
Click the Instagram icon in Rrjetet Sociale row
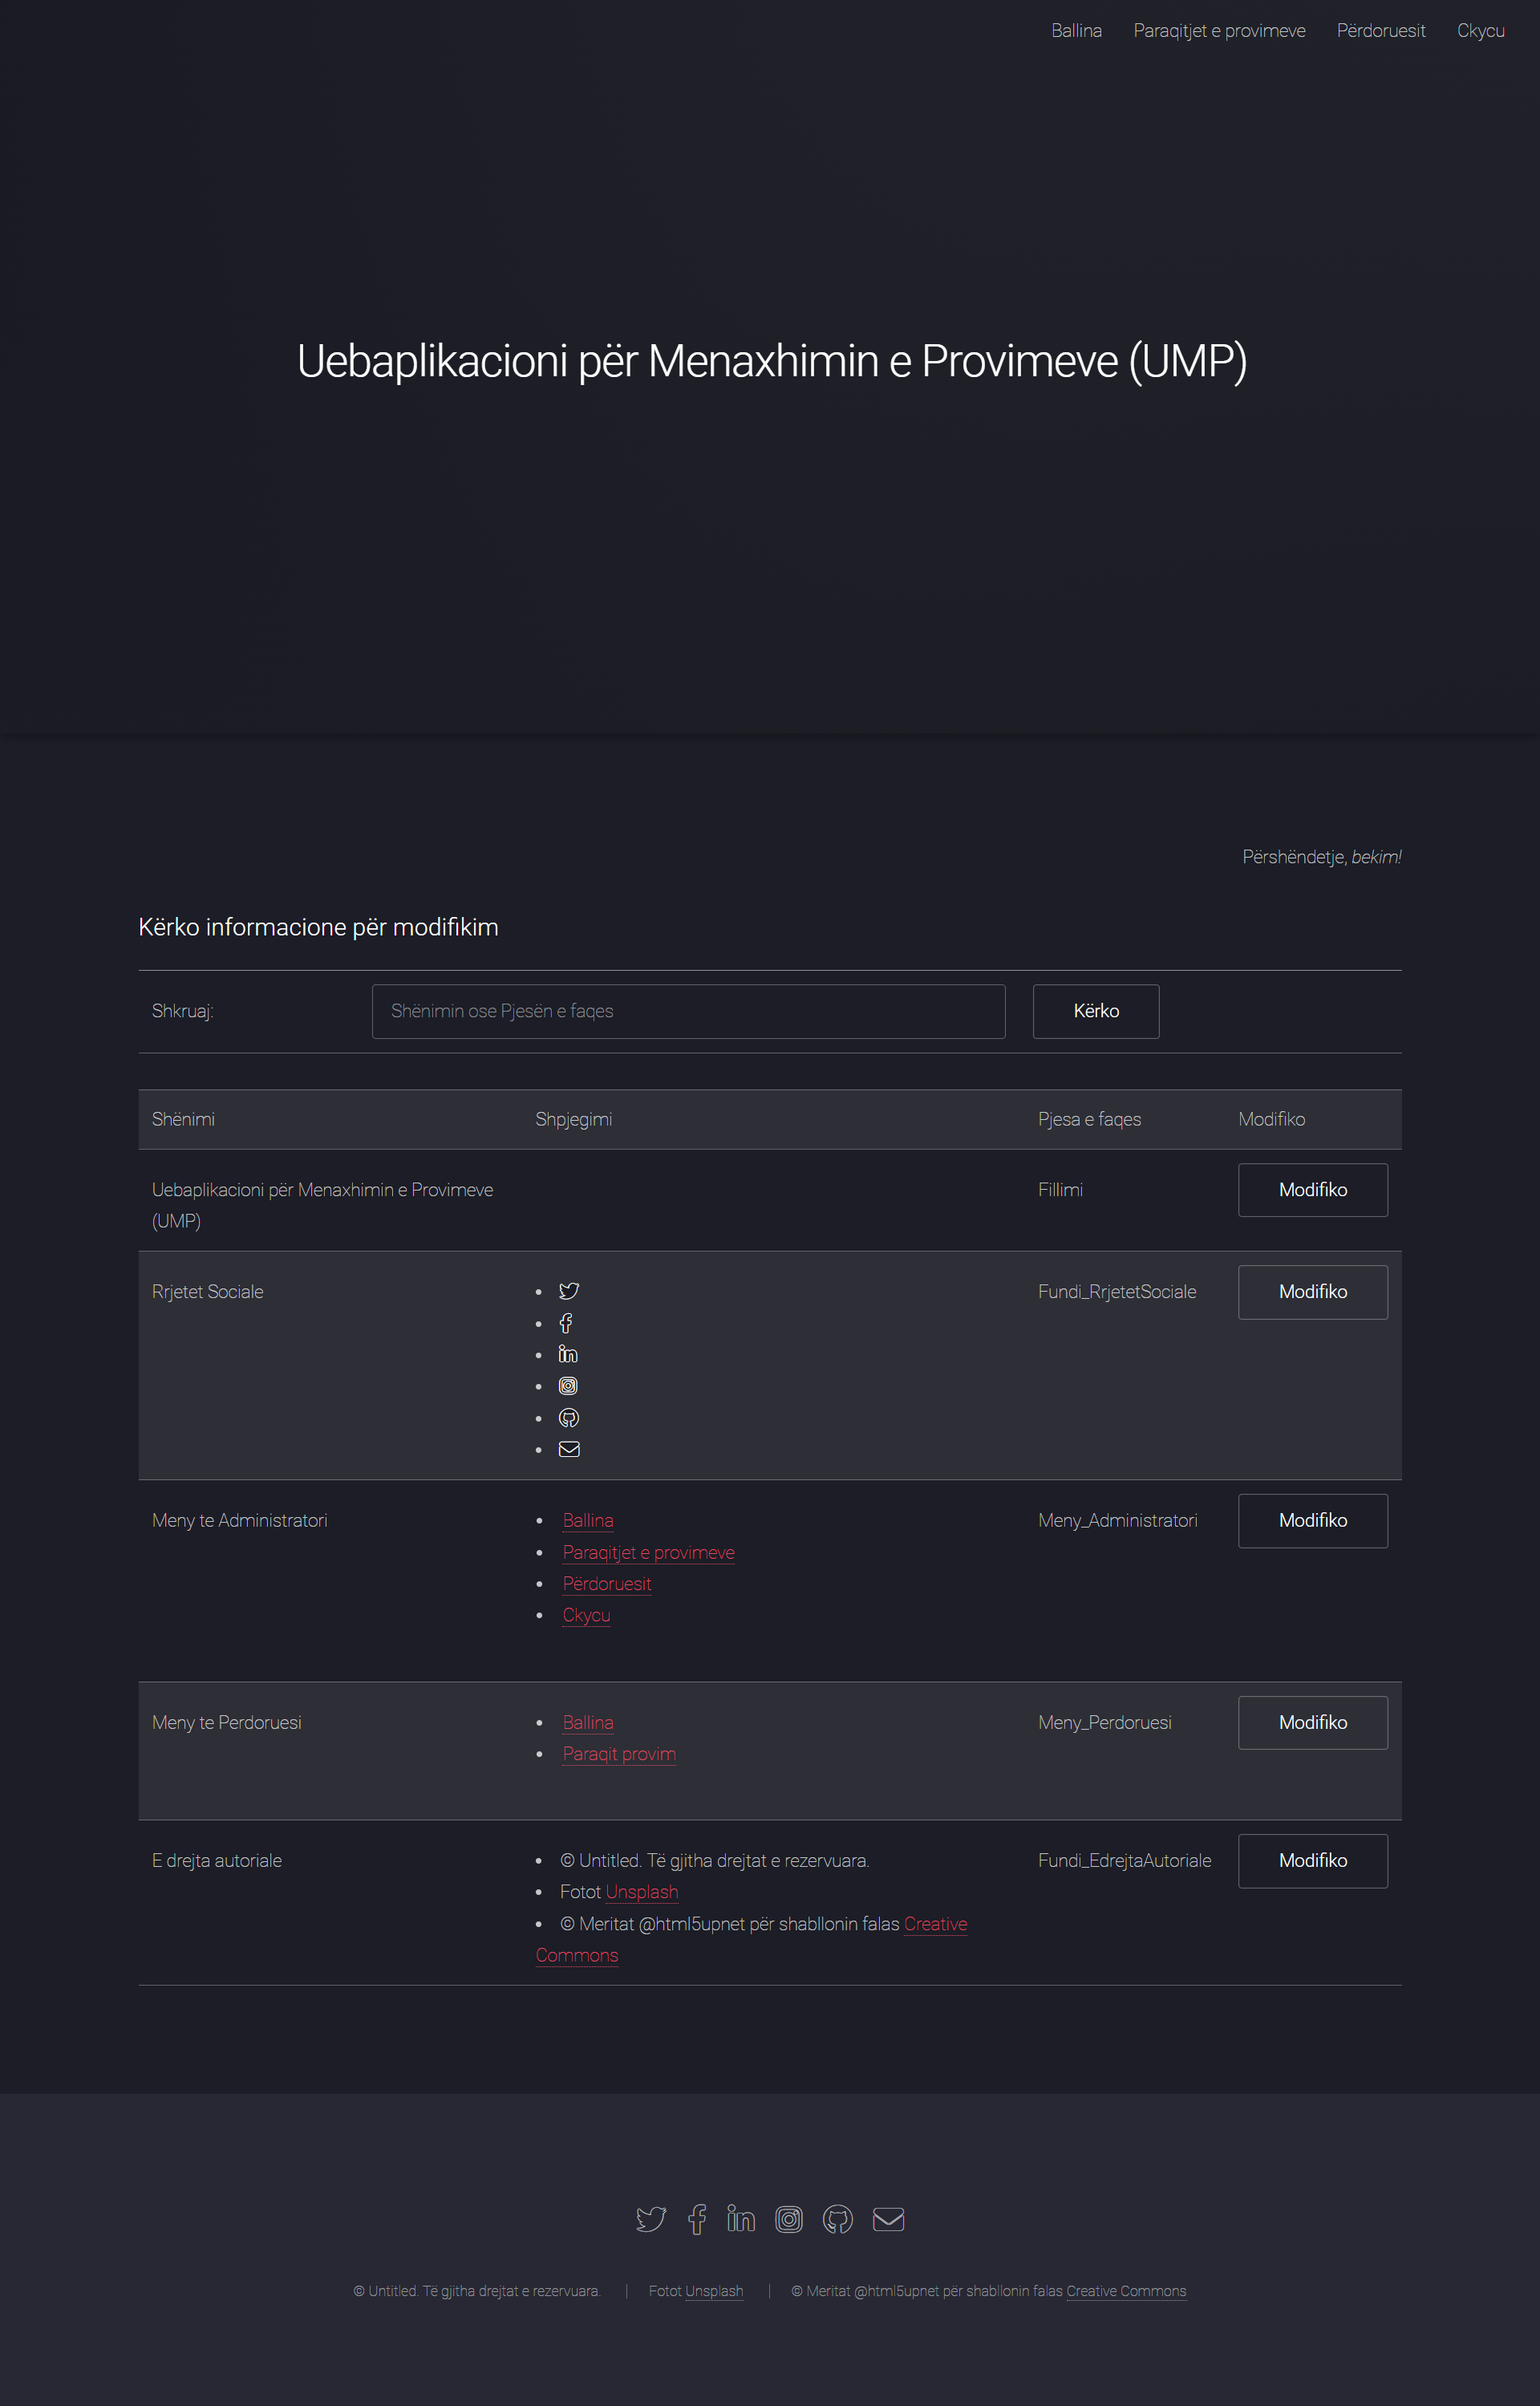coord(568,1385)
